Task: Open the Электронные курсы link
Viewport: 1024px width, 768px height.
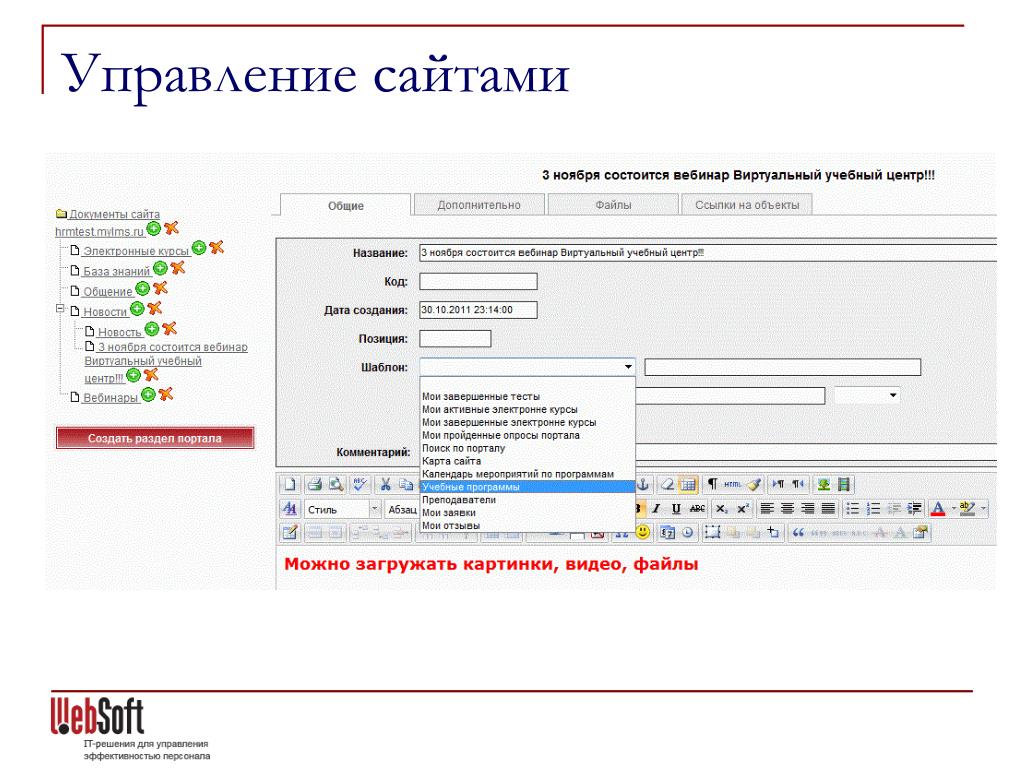Action: 136,251
